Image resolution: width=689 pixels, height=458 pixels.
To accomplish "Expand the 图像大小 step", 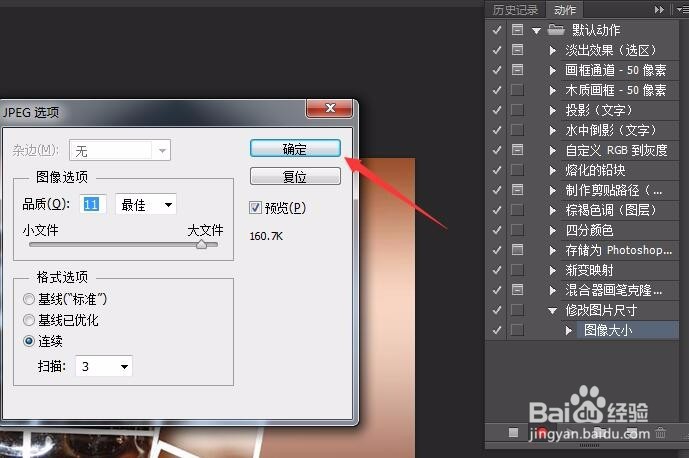I will point(569,330).
